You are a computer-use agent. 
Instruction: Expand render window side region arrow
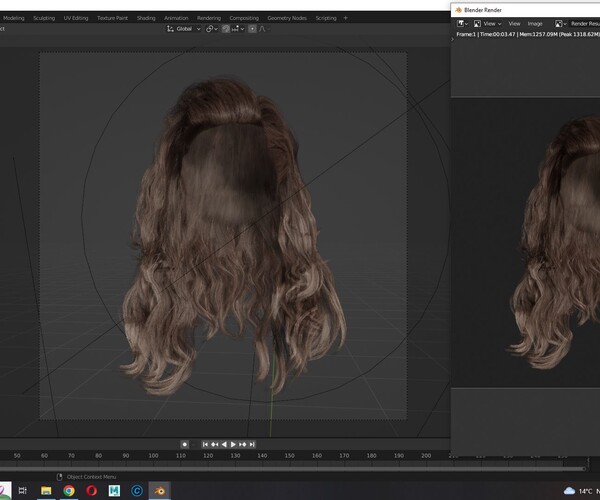click(x=453, y=39)
